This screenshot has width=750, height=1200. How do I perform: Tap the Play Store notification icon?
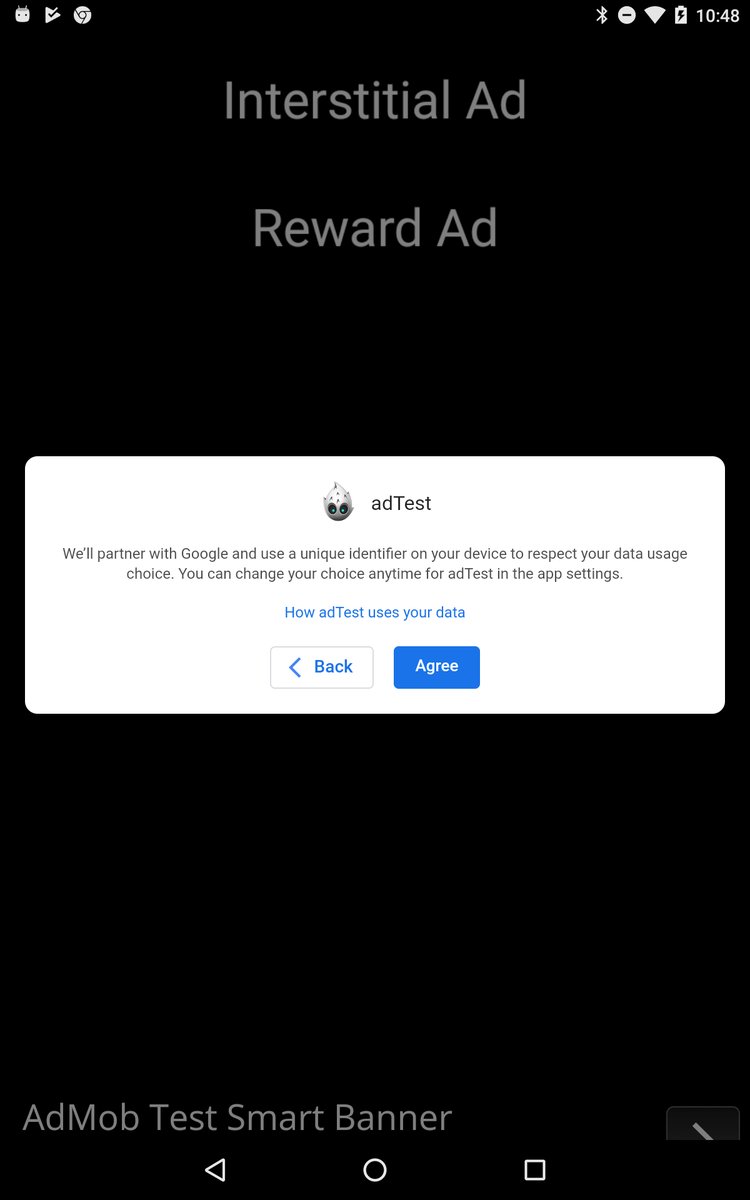point(53,15)
